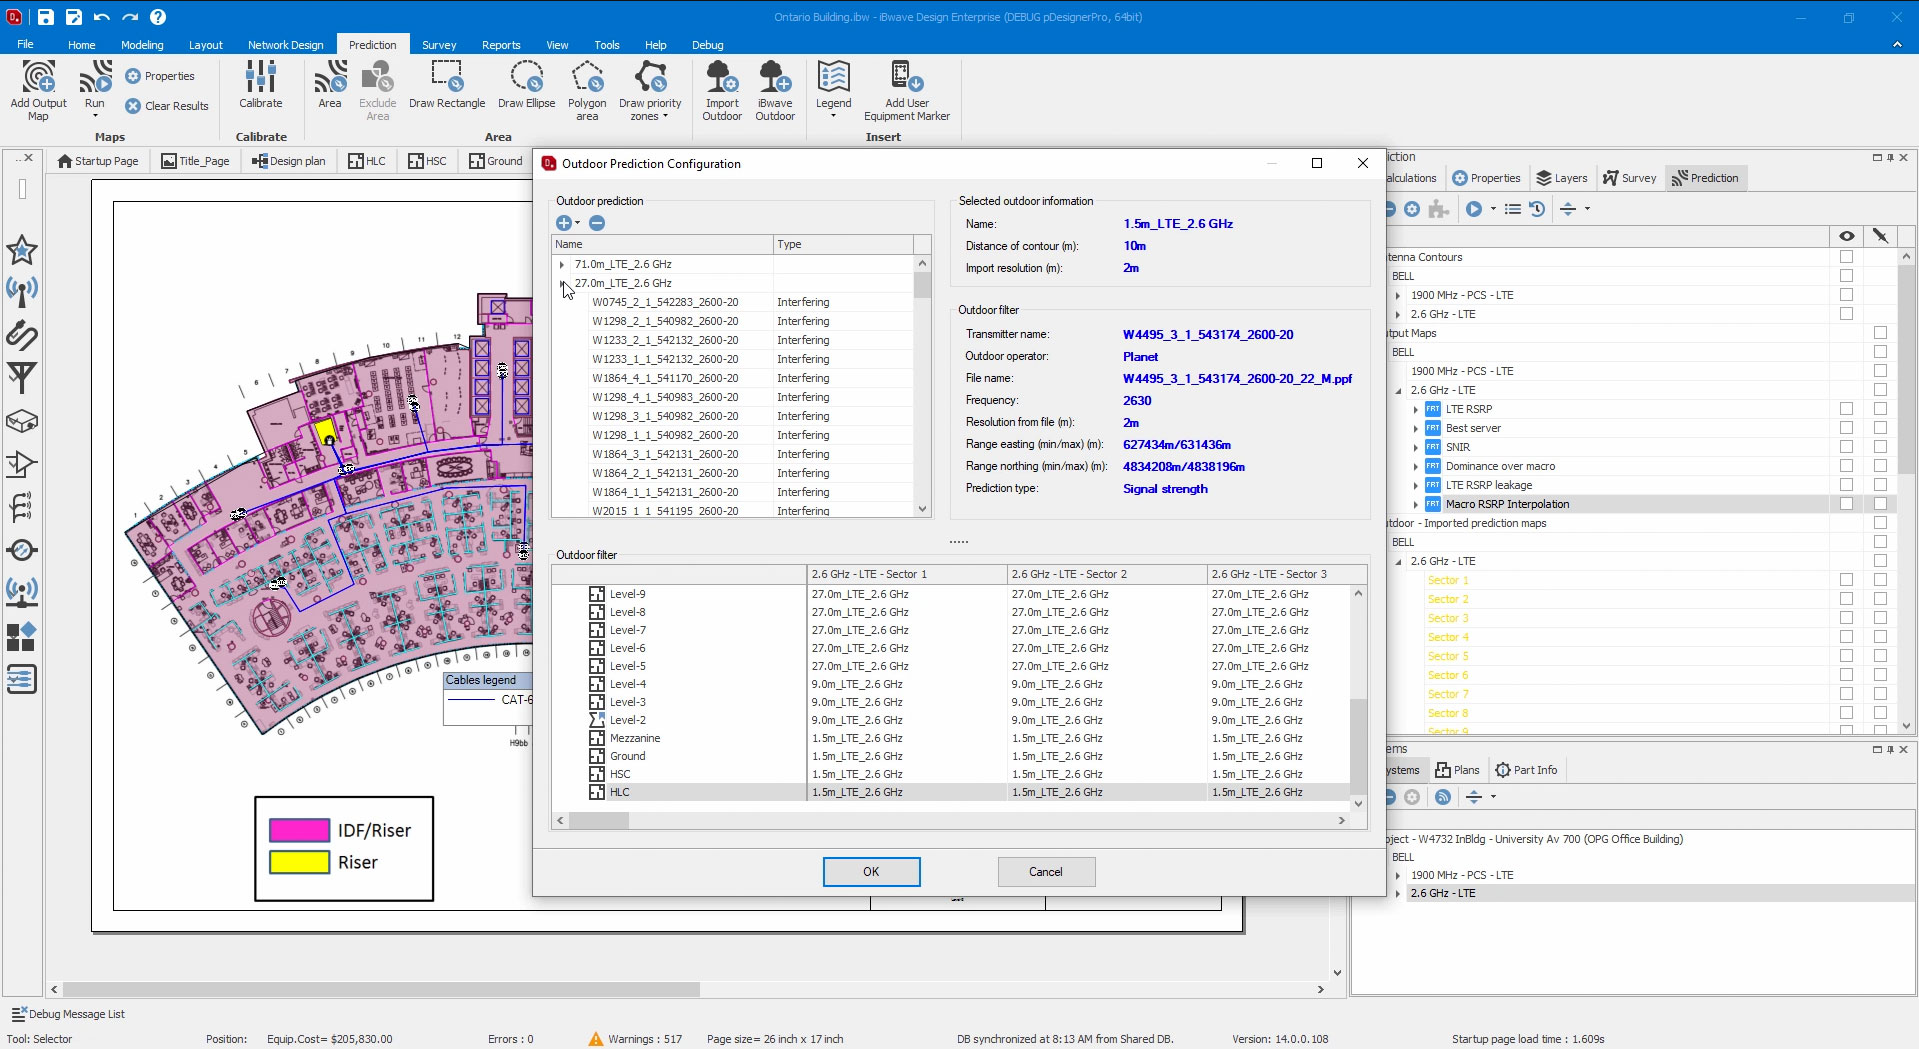Click the yellow Riser legend swatch
The width and height of the screenshot is (1919, 1049).
coord(299,862)
